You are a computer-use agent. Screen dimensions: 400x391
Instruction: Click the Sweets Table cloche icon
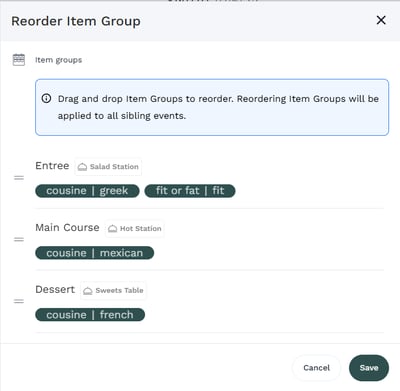click(x=88, y=291)
